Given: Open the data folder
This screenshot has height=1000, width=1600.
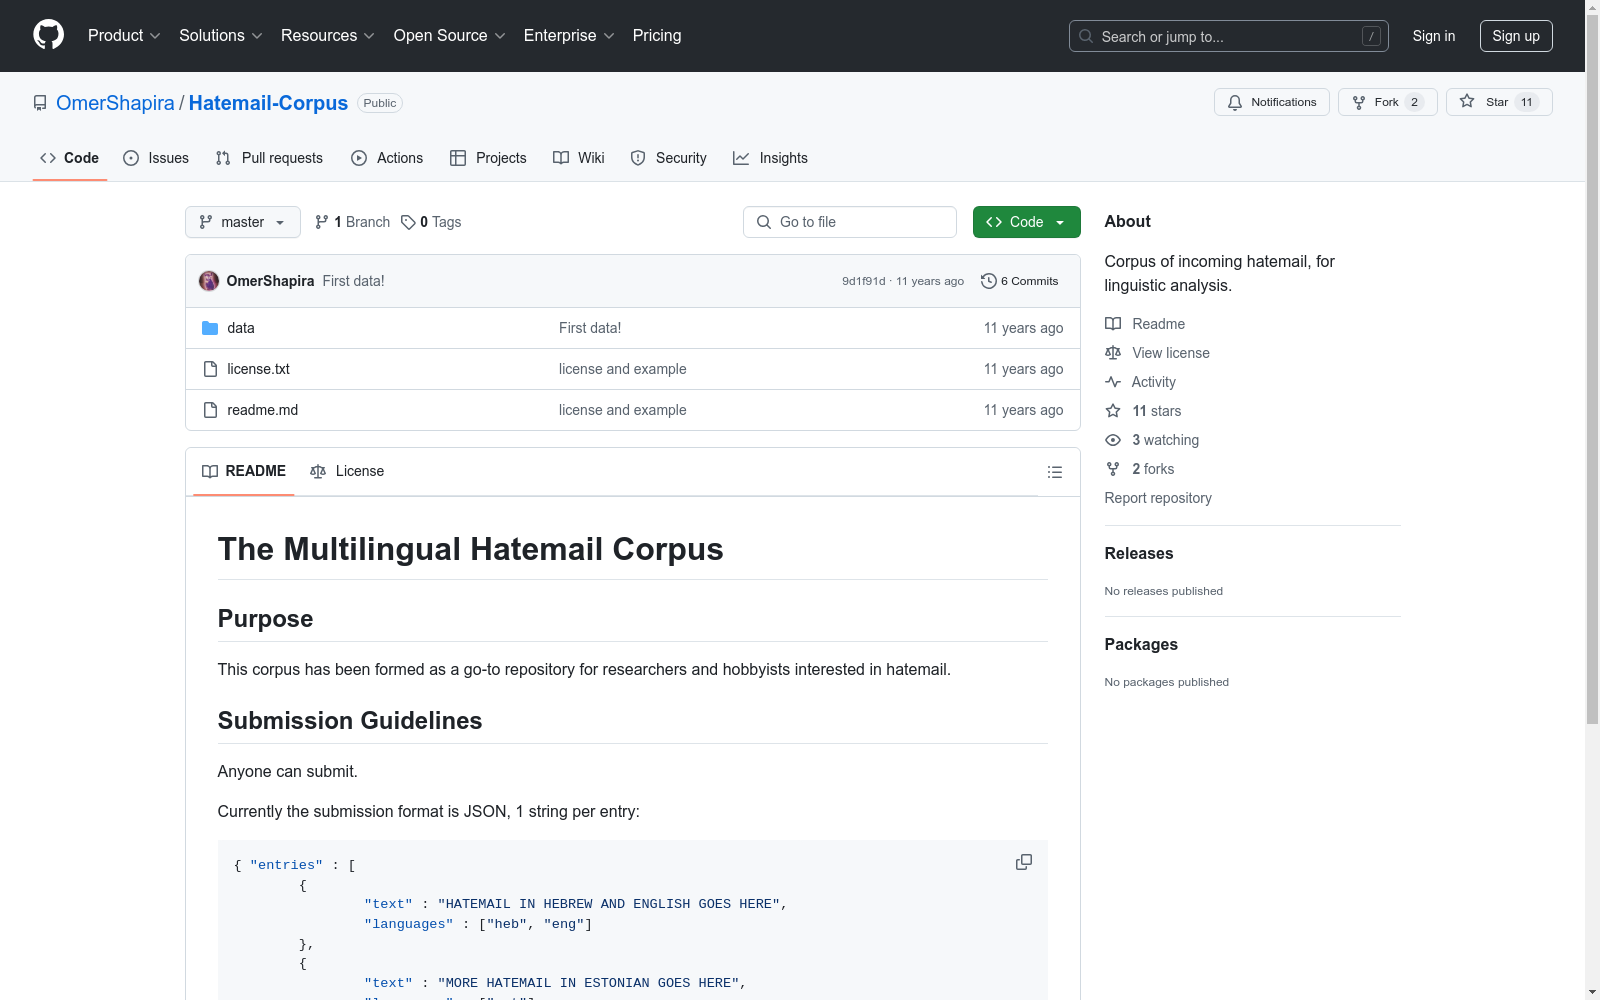Looking at the screenshot, I should tap(241, 328).
